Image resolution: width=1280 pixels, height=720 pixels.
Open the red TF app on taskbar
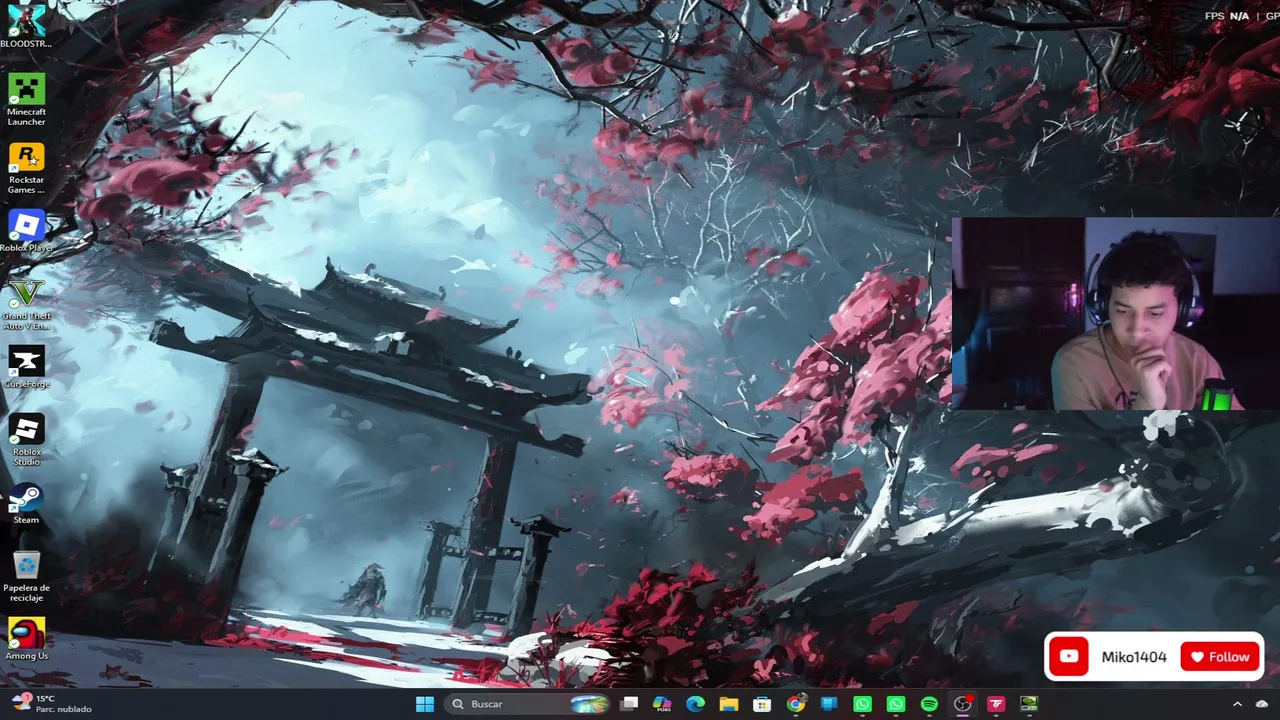995,704
